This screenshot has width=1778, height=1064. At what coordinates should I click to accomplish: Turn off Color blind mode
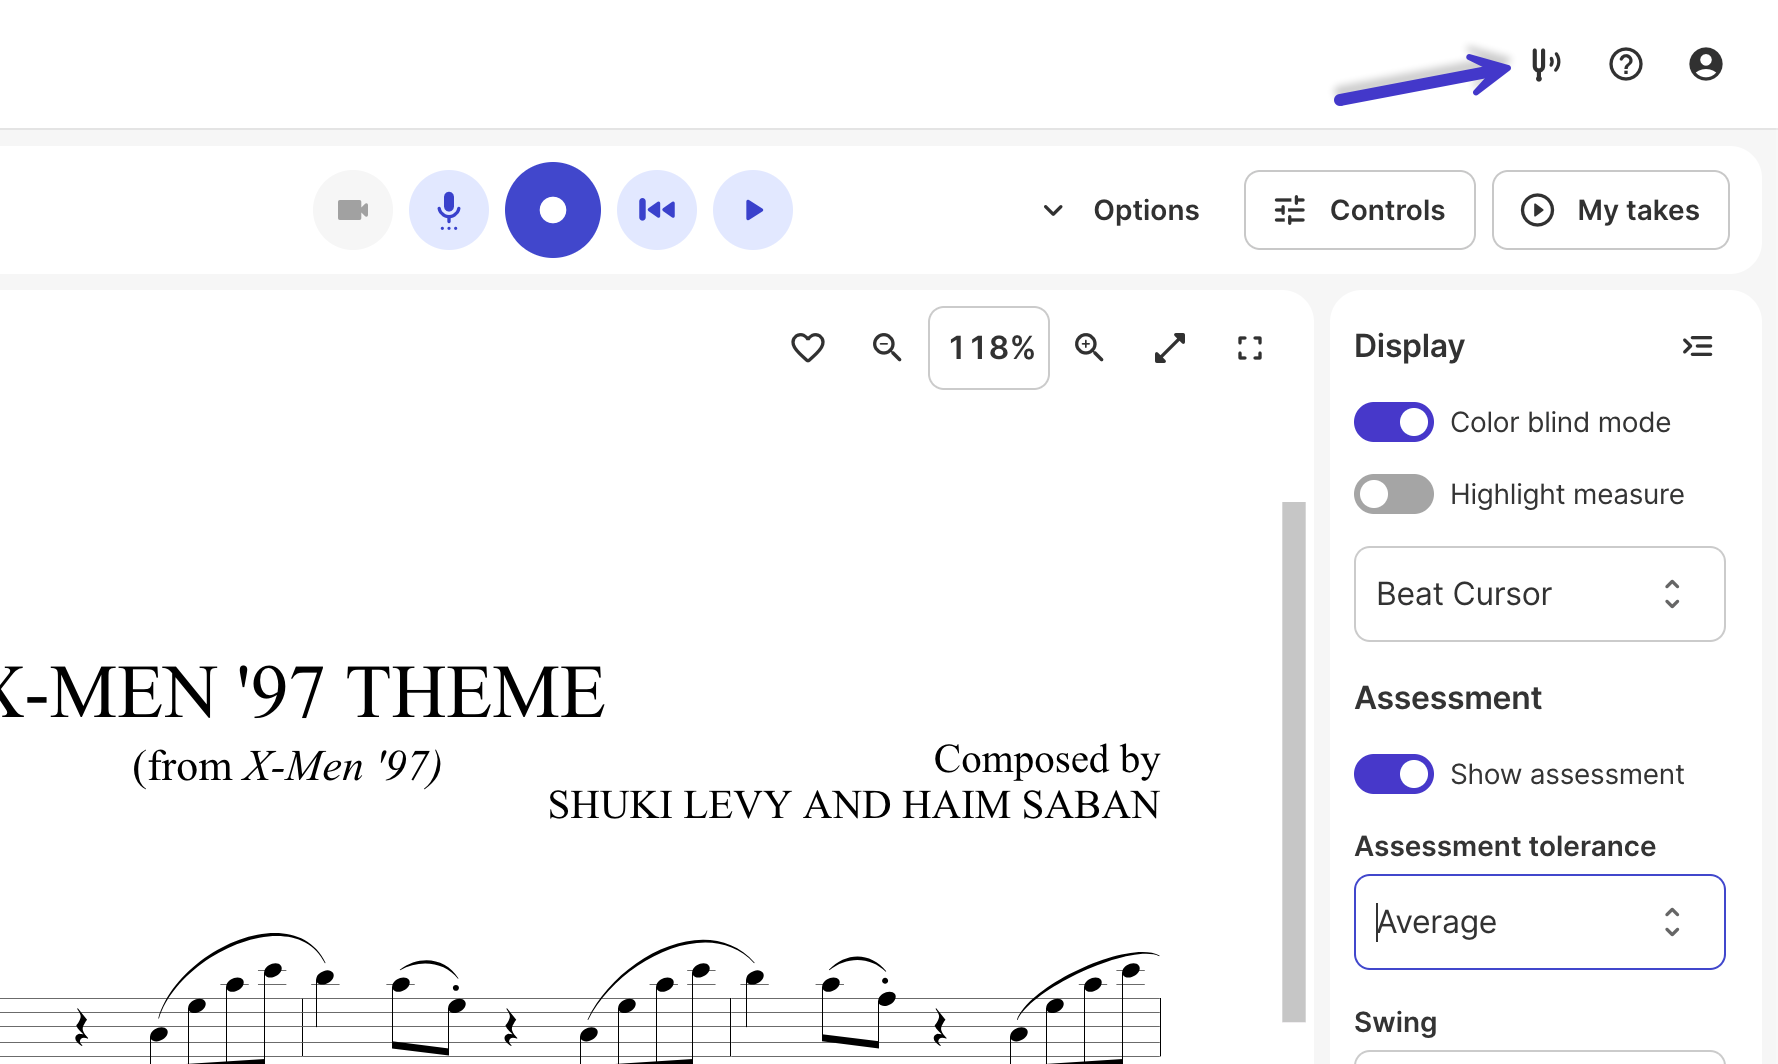click(x=1394, y=422)
